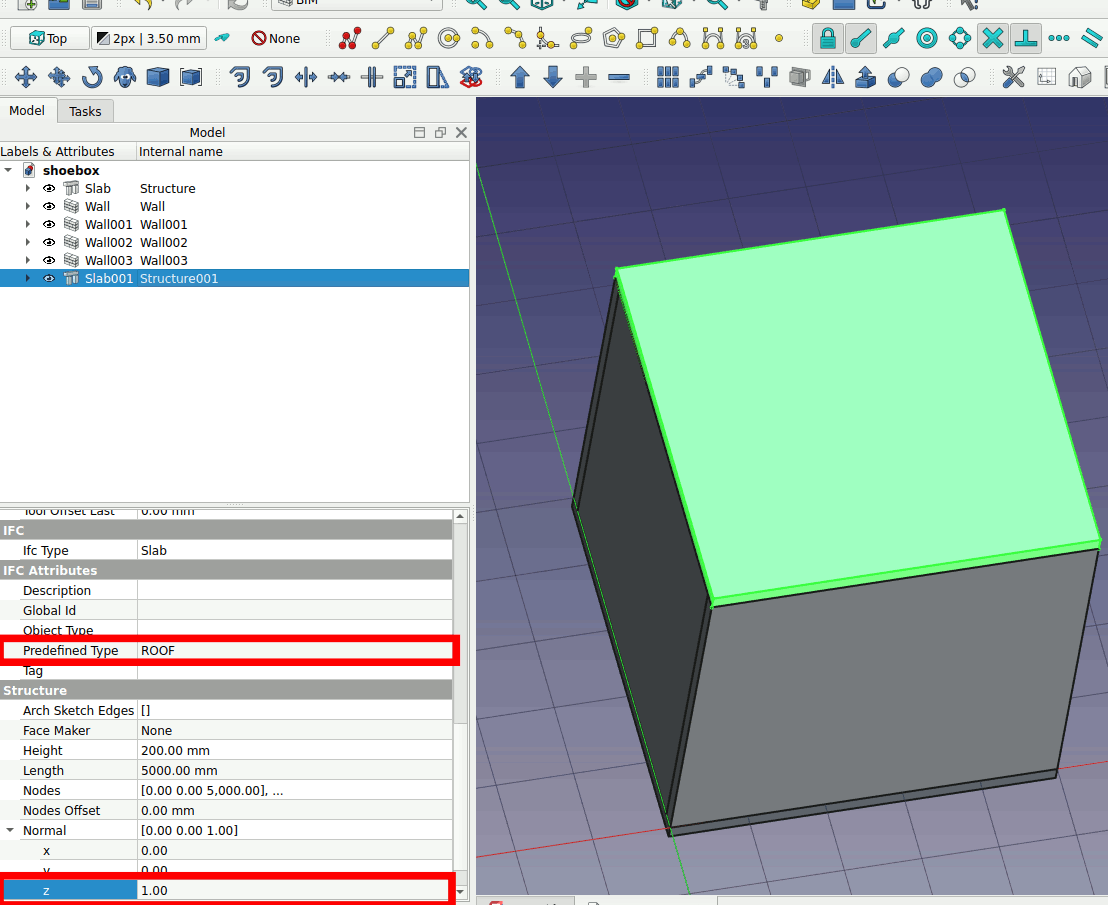Click the Rotate tool icon
The height and width of the screenshot is (905, 1108).
point(92,77)
